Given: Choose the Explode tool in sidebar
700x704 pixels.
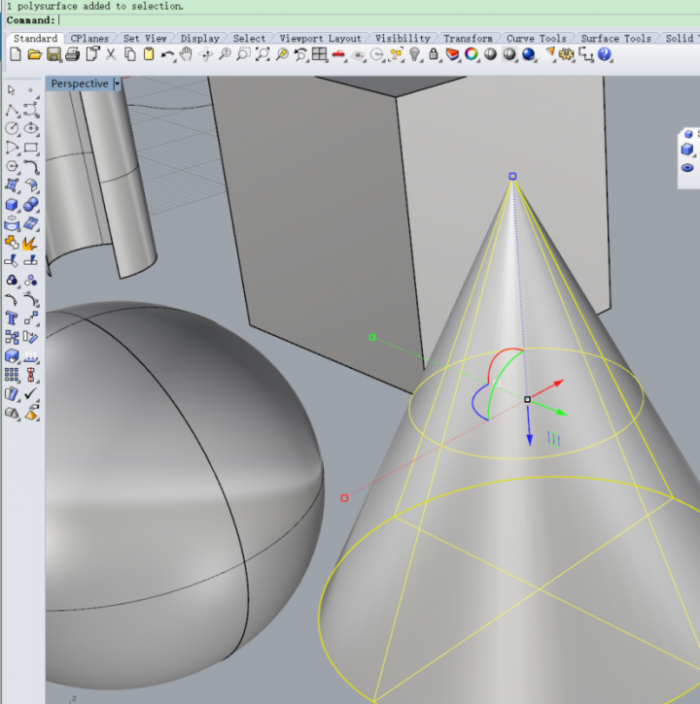Looking at the screenshot, I should tap(30, 243).
